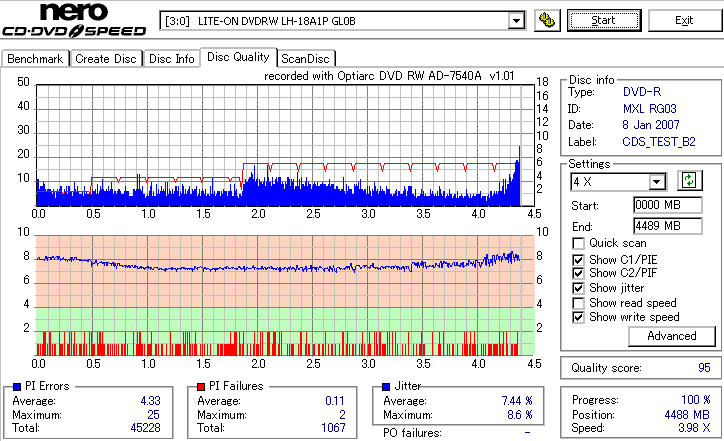This screenshot has height=441, width=724.
Task: Expand the 4 X scan speed dropdown
Action: point(656,182)
